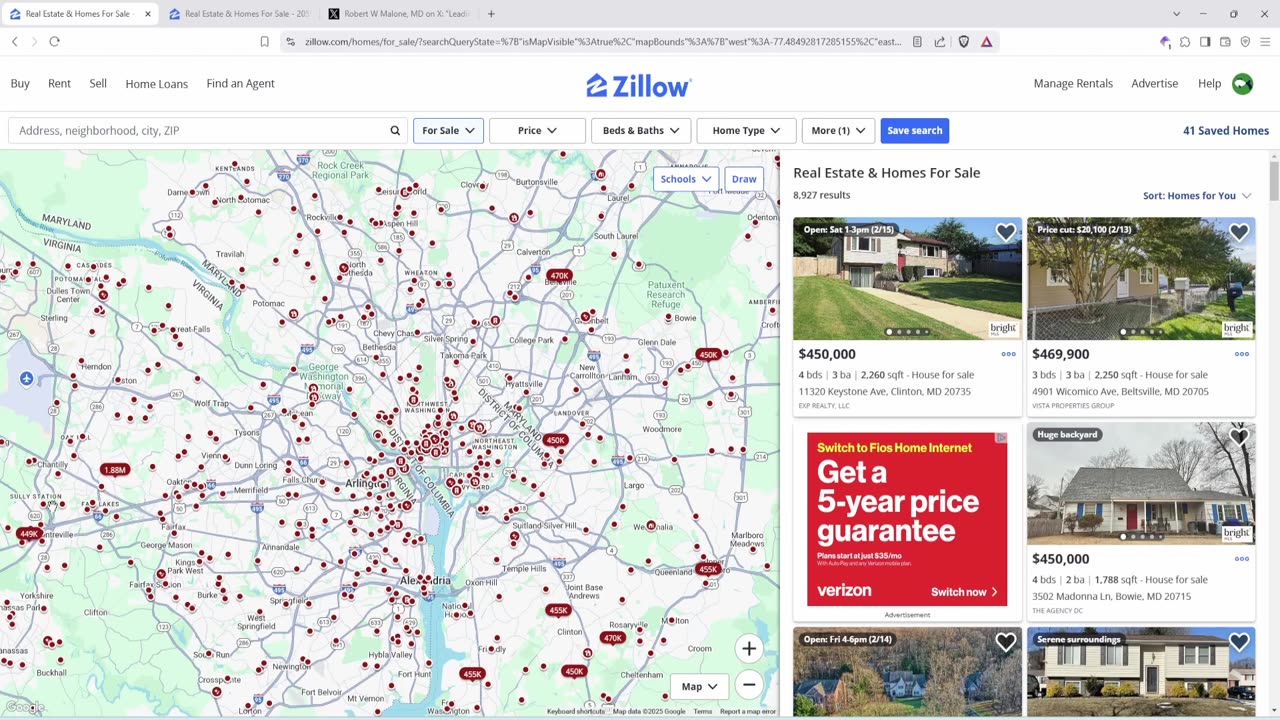Open the Advertise link
Viewport: 1280px width, 720px height.
tap(1154, 84)
